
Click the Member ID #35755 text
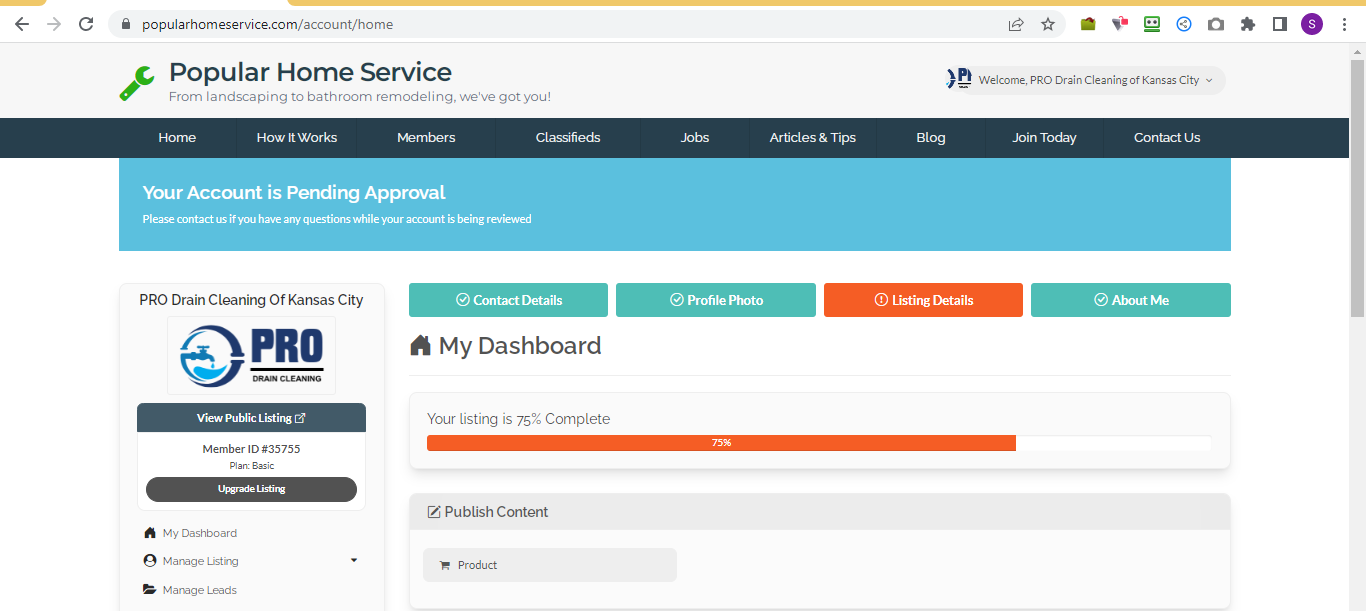point(251,449)
